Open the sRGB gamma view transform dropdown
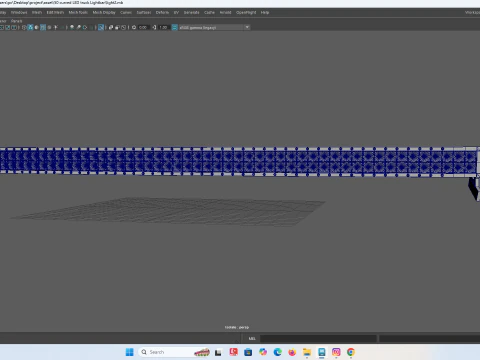The image size is (480, 360). coord(214,27)
